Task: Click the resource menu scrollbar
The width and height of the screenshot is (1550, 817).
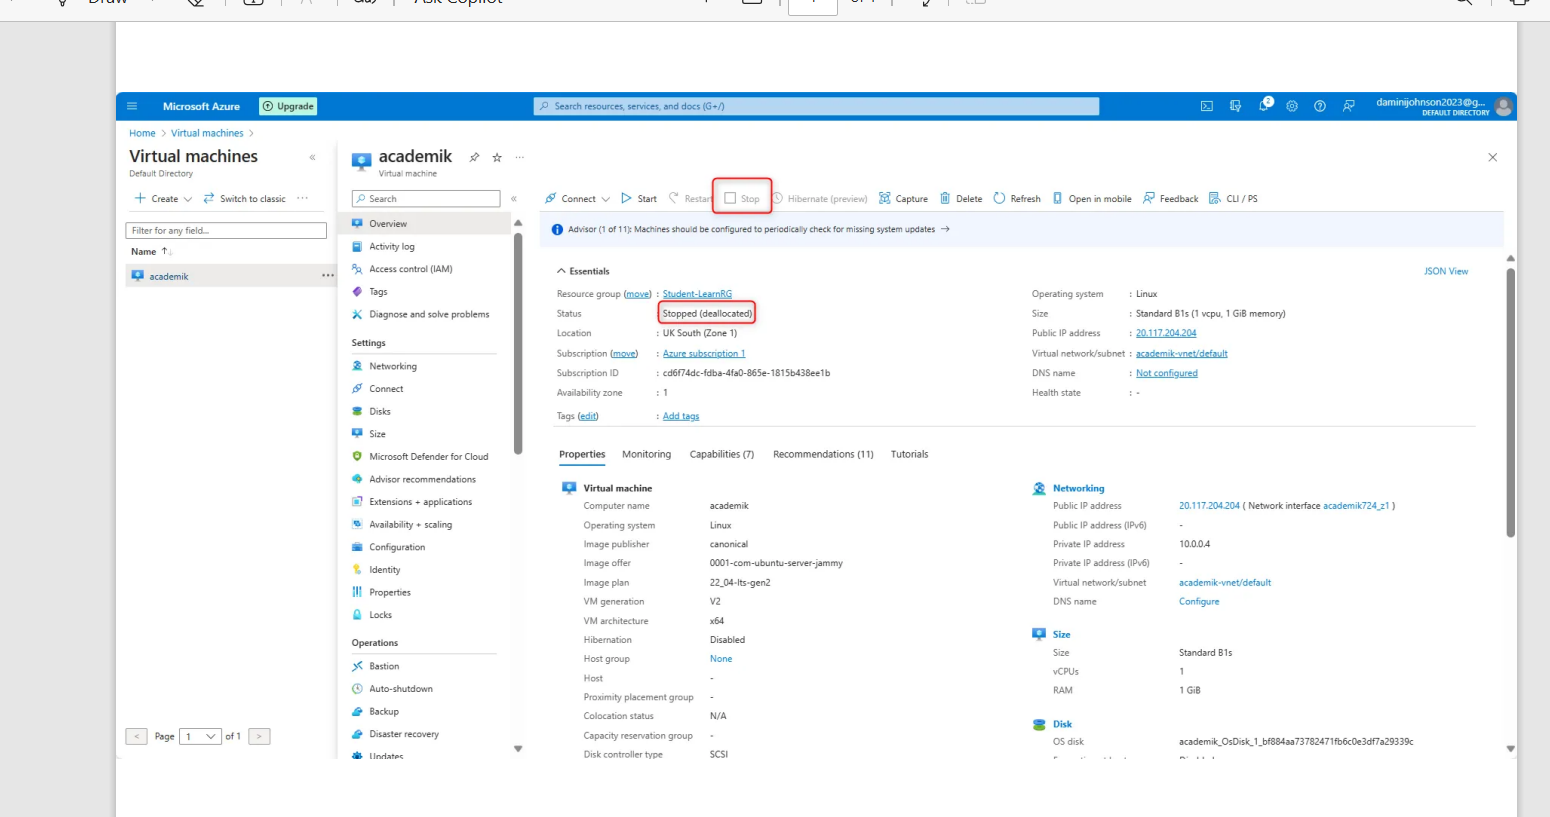Action: click(x=518, y=343)
